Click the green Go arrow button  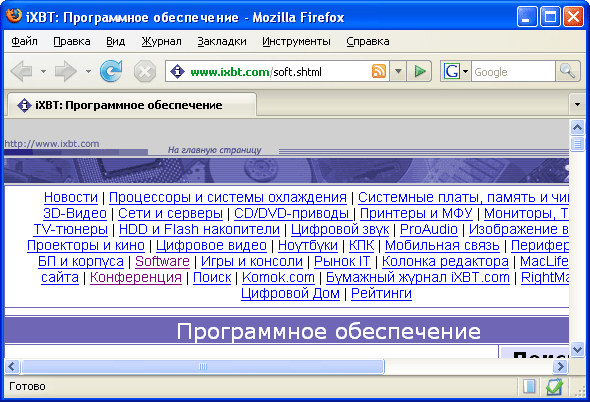[420, 71]
